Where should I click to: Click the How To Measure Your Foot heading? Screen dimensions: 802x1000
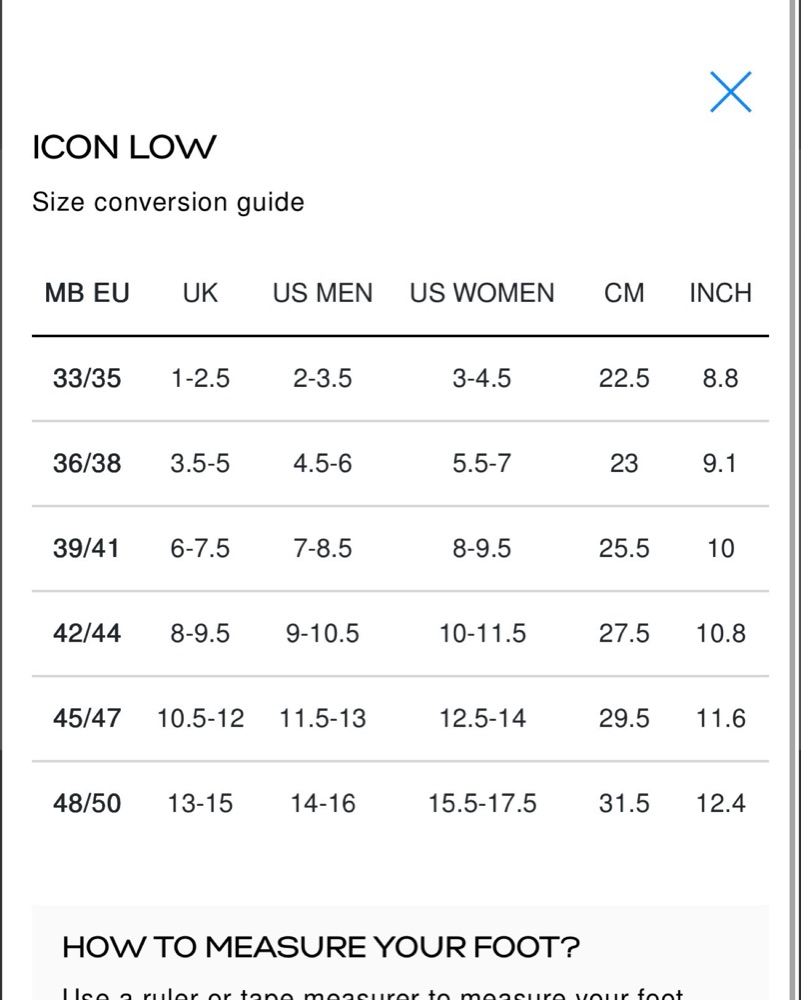coord(320,946)
